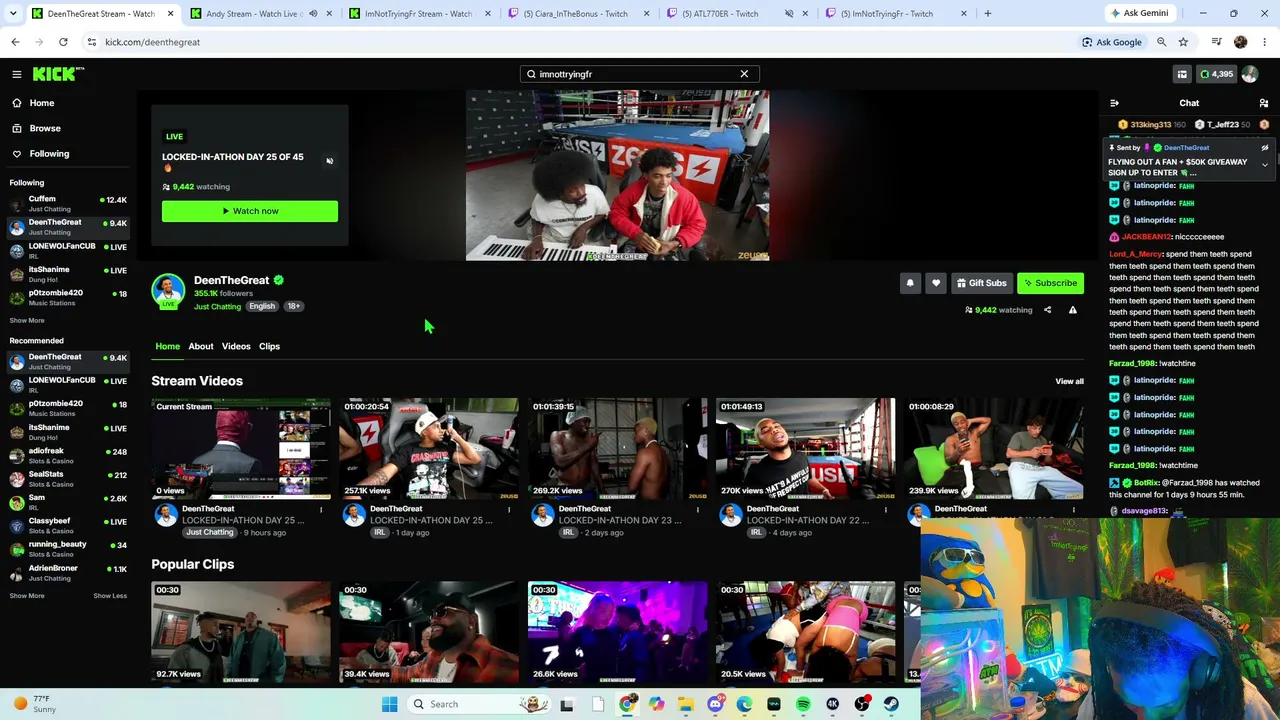Unmute the ATL770ER Twitch tab
Image resolution: width=1280 pixels, height=720 pixels.
[789, 14]
